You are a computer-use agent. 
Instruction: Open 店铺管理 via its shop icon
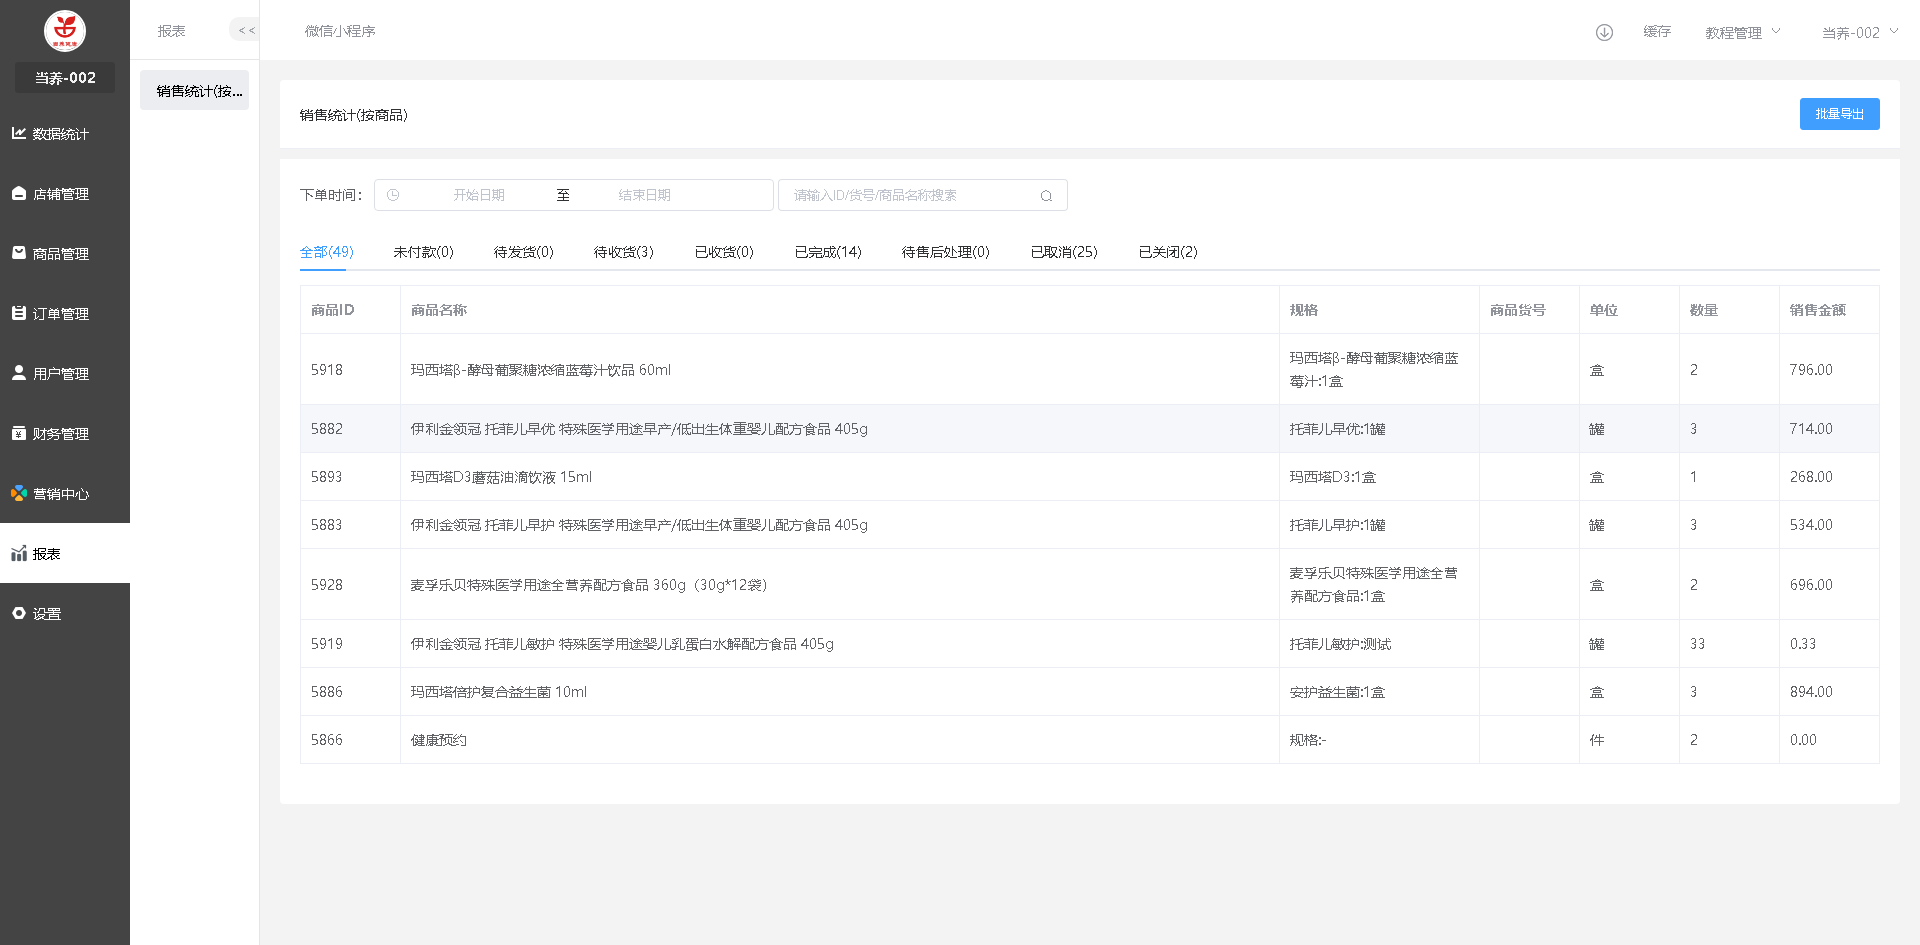point(19,193)
